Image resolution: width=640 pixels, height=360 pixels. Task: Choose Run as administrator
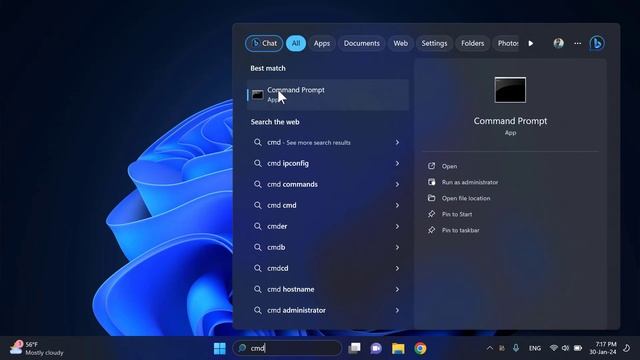pos(470,182)
